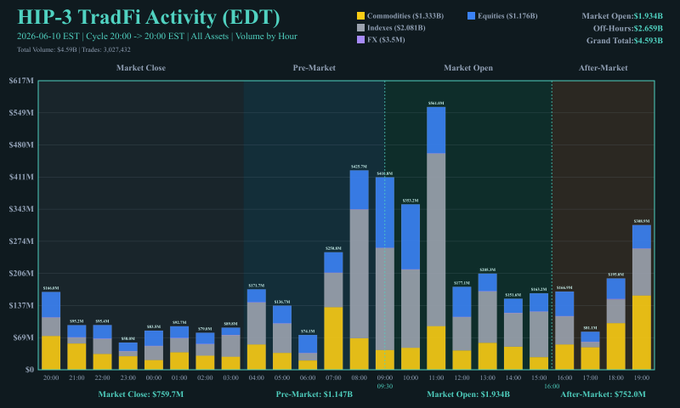The image size is (680, 408).
Task: Click the 'After-Market: $752.0M' footer total
Action: pyautogui.click(x=603, y=395)
